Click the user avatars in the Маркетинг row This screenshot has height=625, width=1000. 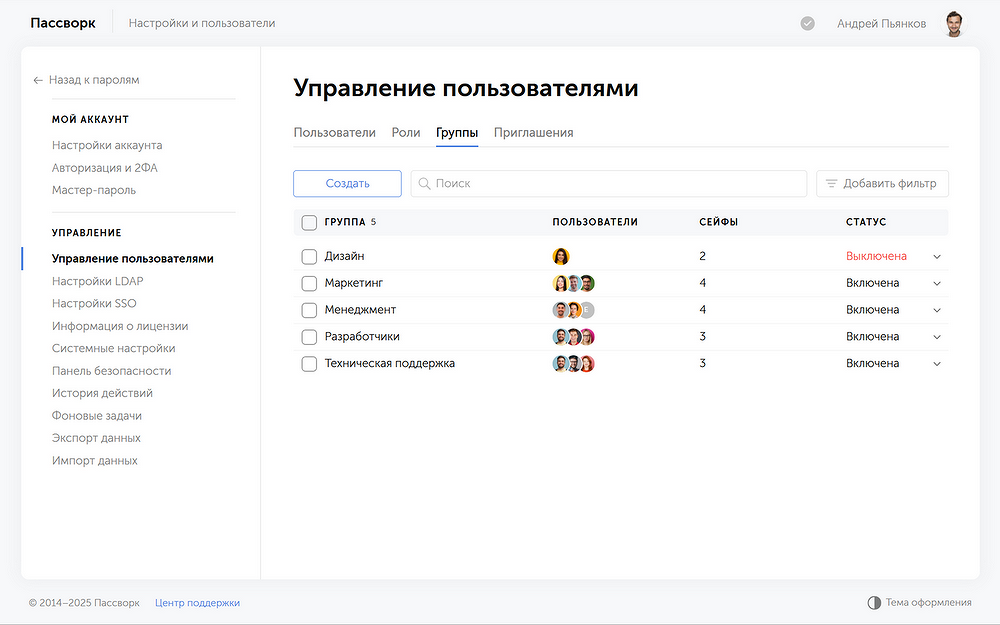(573, 283)
